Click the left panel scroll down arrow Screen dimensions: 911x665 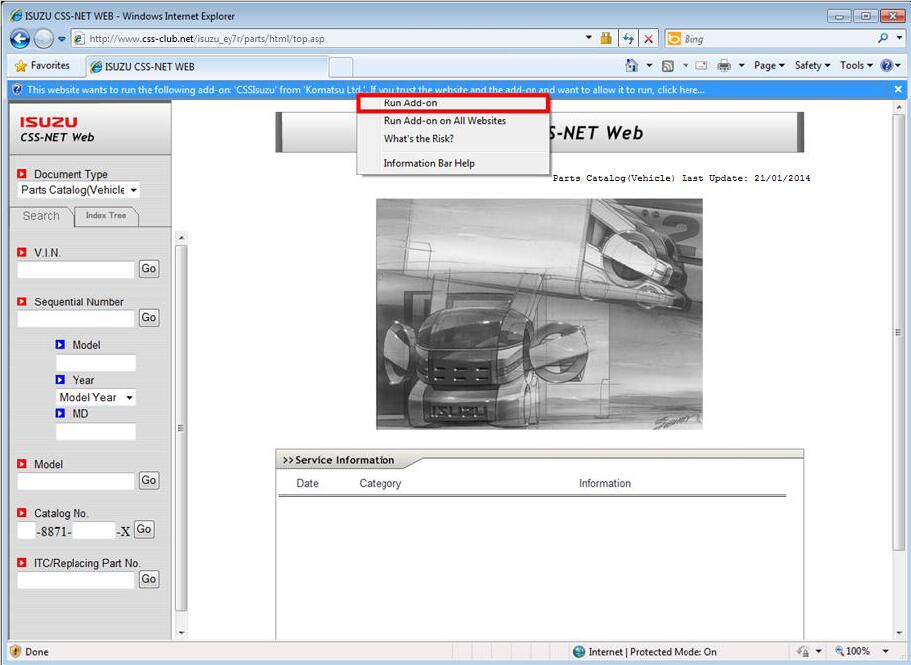[181, 632]
